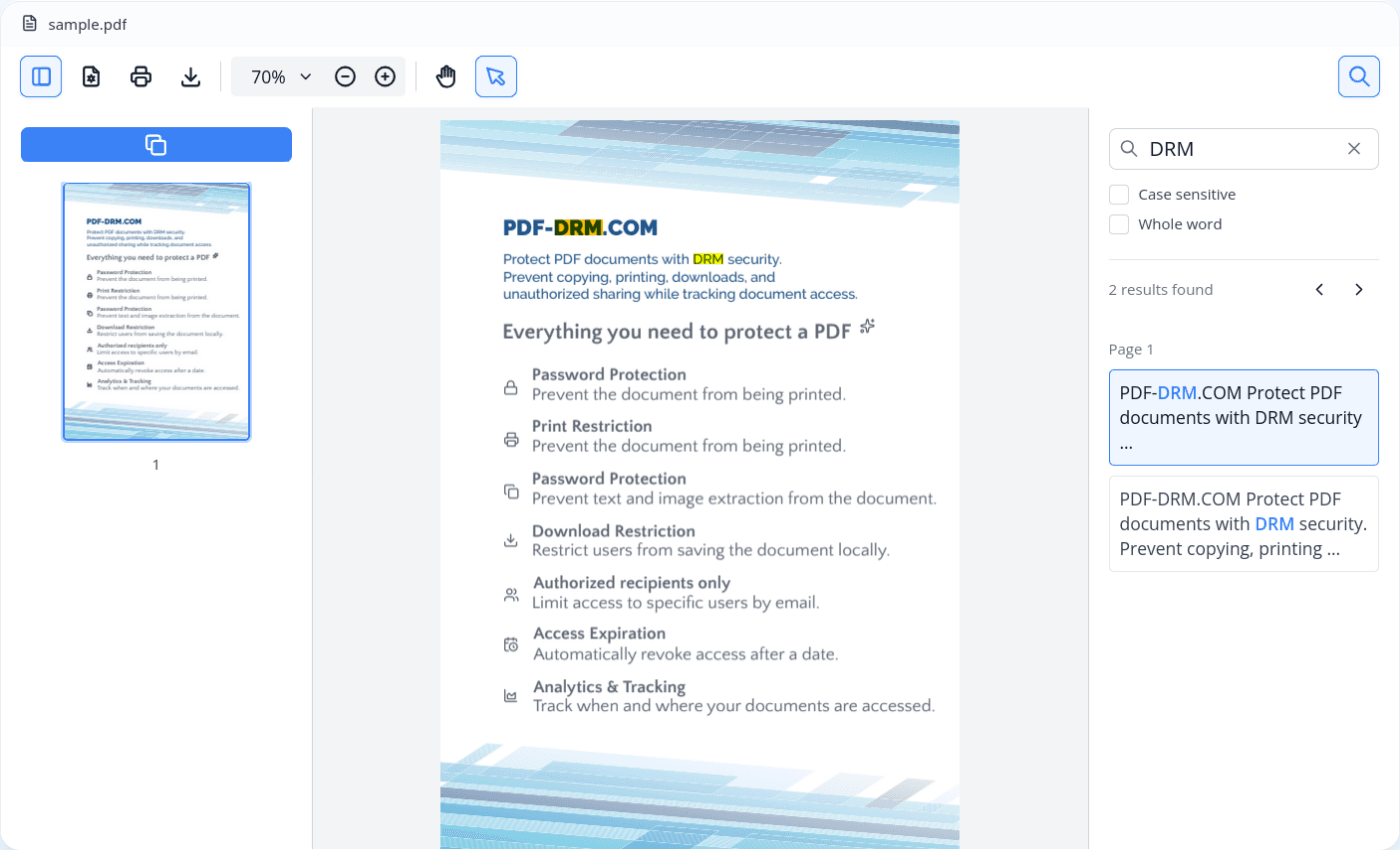The image size is (1400, 850).
Task: Click 'Automatically revoke access after a date.'
Action: click(x=685, y=654)
